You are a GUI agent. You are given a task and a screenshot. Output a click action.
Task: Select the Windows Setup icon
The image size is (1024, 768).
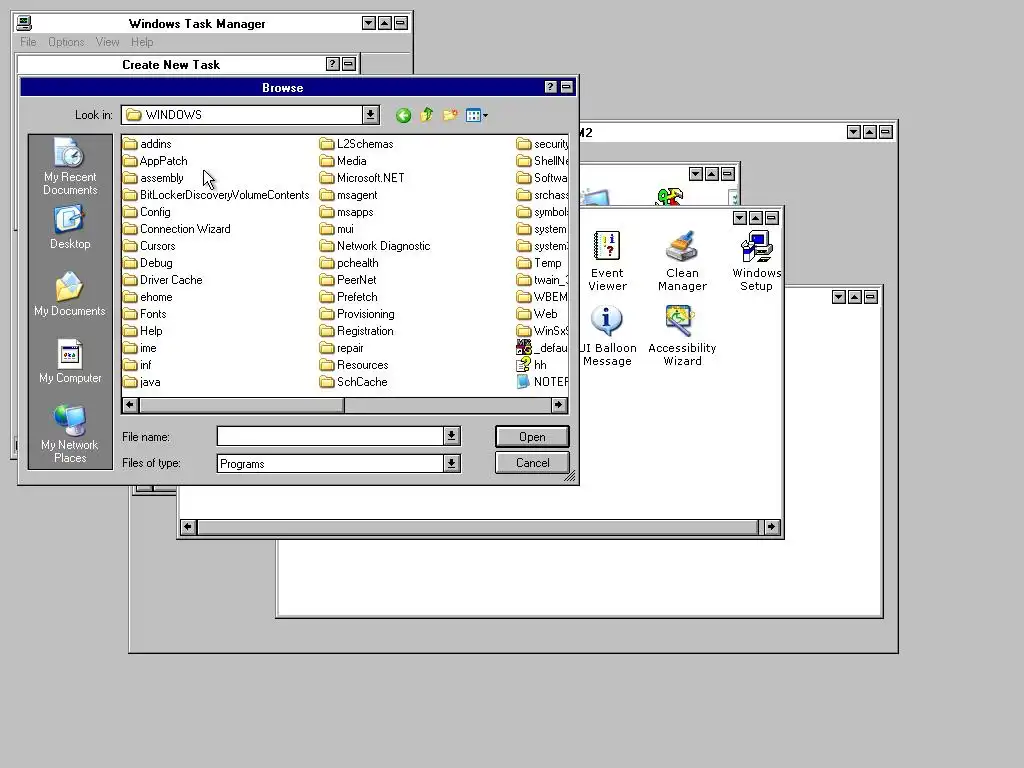(756, 261)
